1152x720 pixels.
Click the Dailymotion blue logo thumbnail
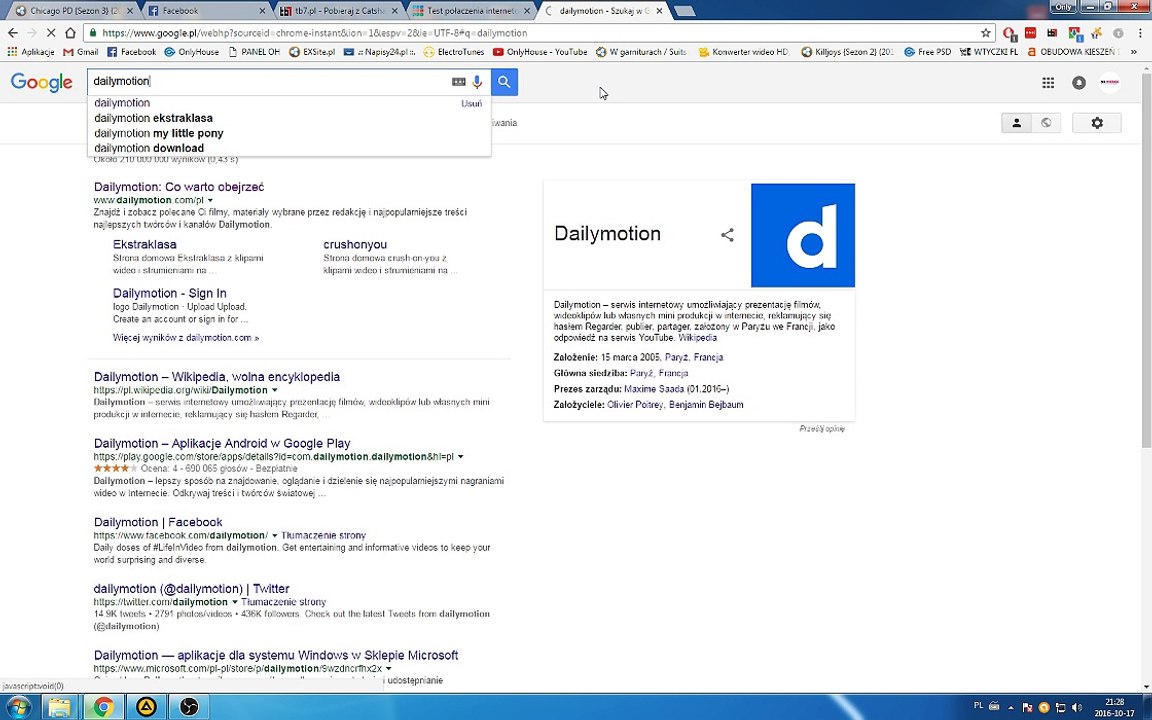803,235
